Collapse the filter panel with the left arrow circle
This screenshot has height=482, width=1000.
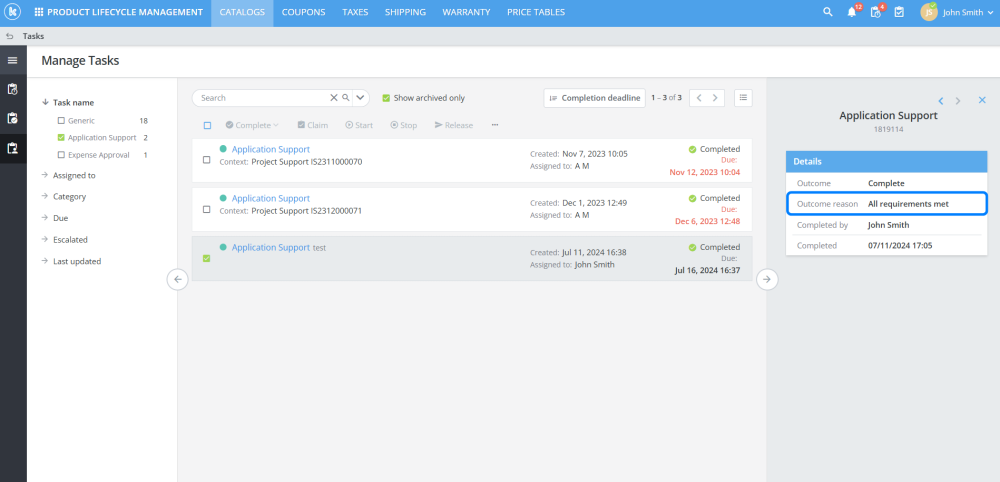pos(177,279)
